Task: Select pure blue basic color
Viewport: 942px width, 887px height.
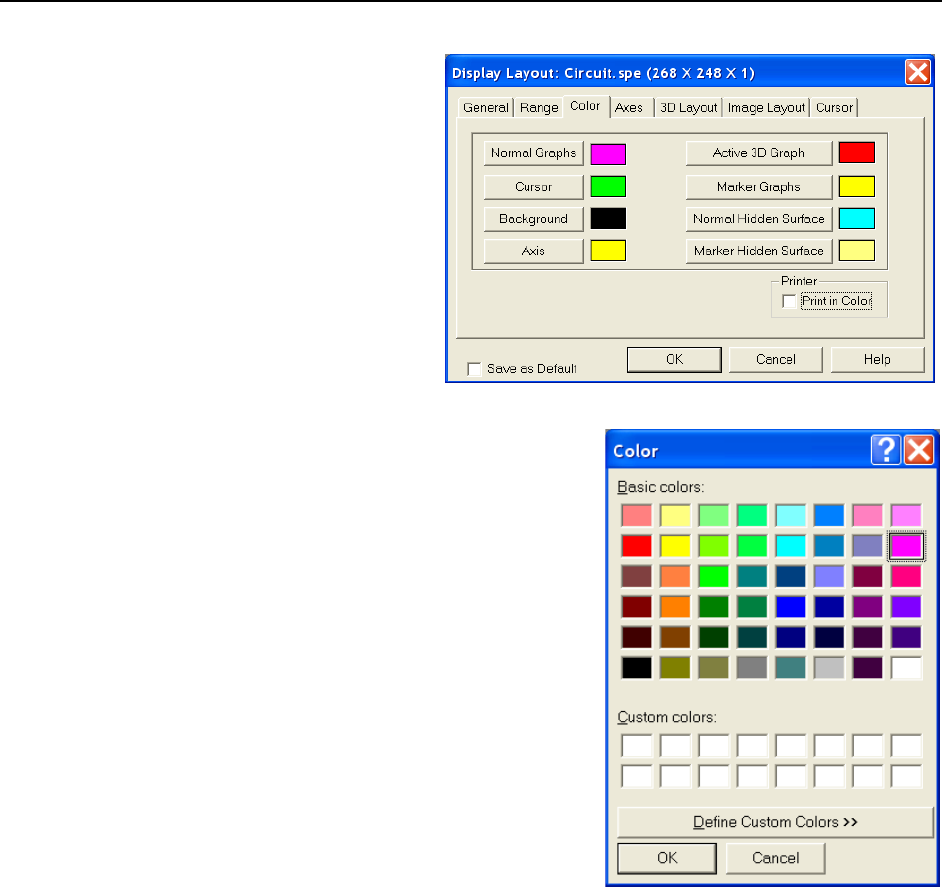Action: [791, 607]
